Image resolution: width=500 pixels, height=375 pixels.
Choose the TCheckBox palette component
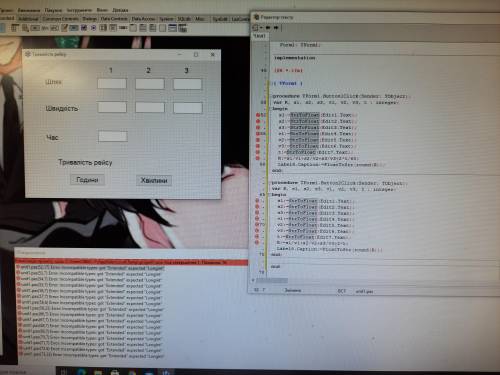(84, 28)
